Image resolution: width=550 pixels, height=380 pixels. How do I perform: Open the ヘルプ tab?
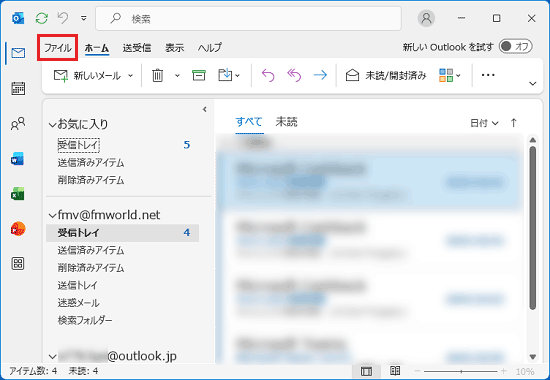point(209,47)
